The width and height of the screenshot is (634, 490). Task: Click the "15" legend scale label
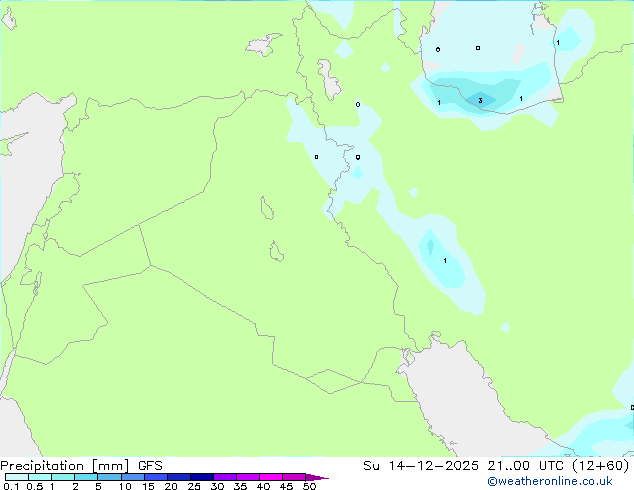[148, 486]
